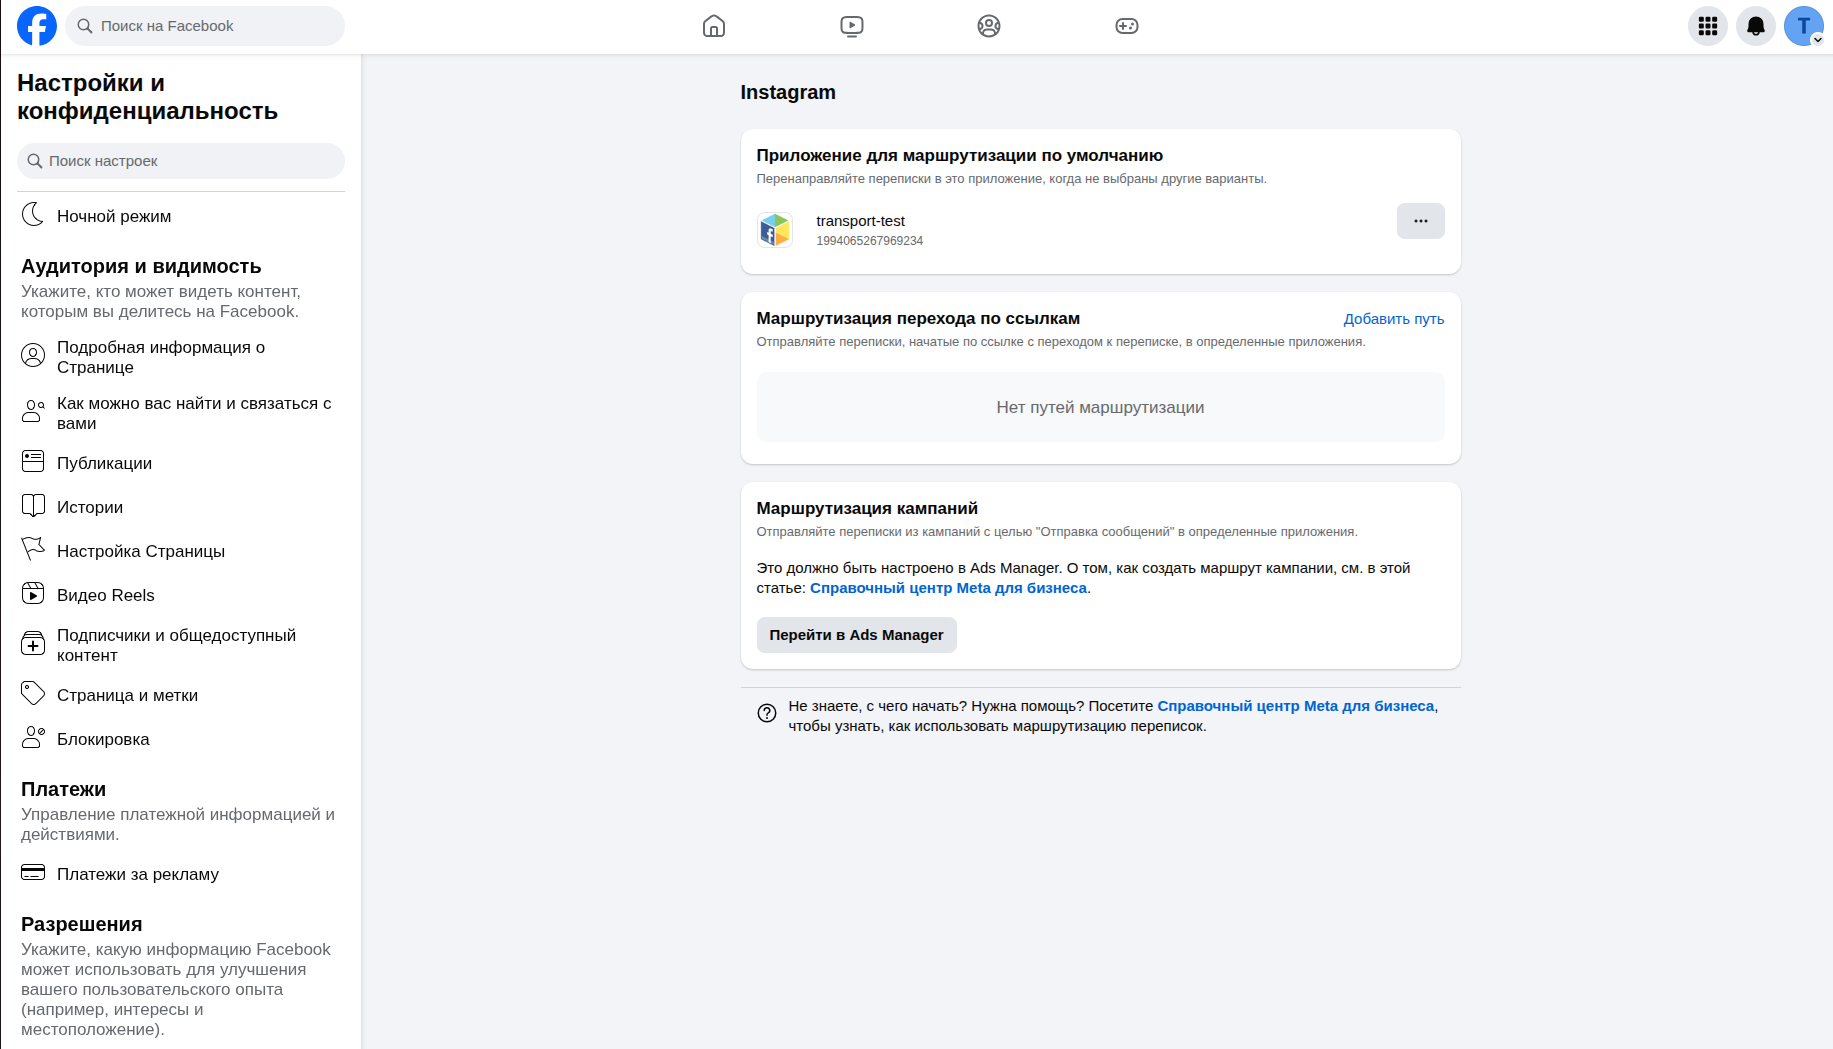The image size is (1833, 1049).
Task: Open detailed Page information settings
Action: coord(181,357)
